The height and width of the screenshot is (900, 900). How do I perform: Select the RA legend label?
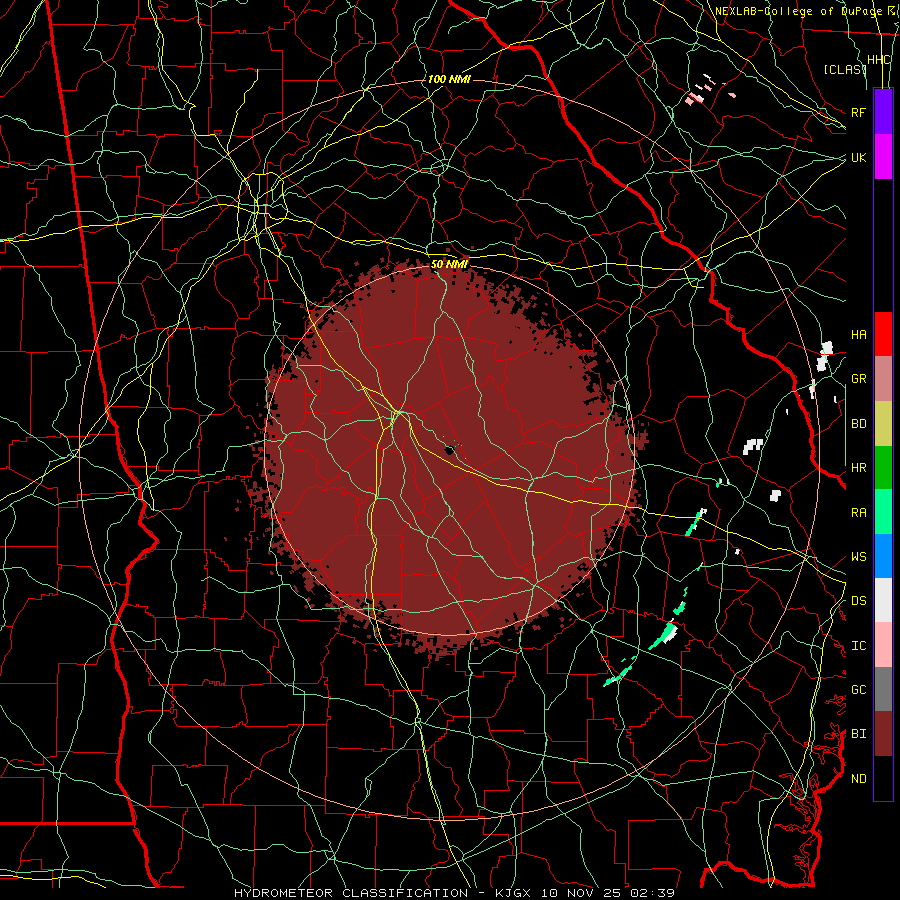pyautogui.click(x=859, y=513)
